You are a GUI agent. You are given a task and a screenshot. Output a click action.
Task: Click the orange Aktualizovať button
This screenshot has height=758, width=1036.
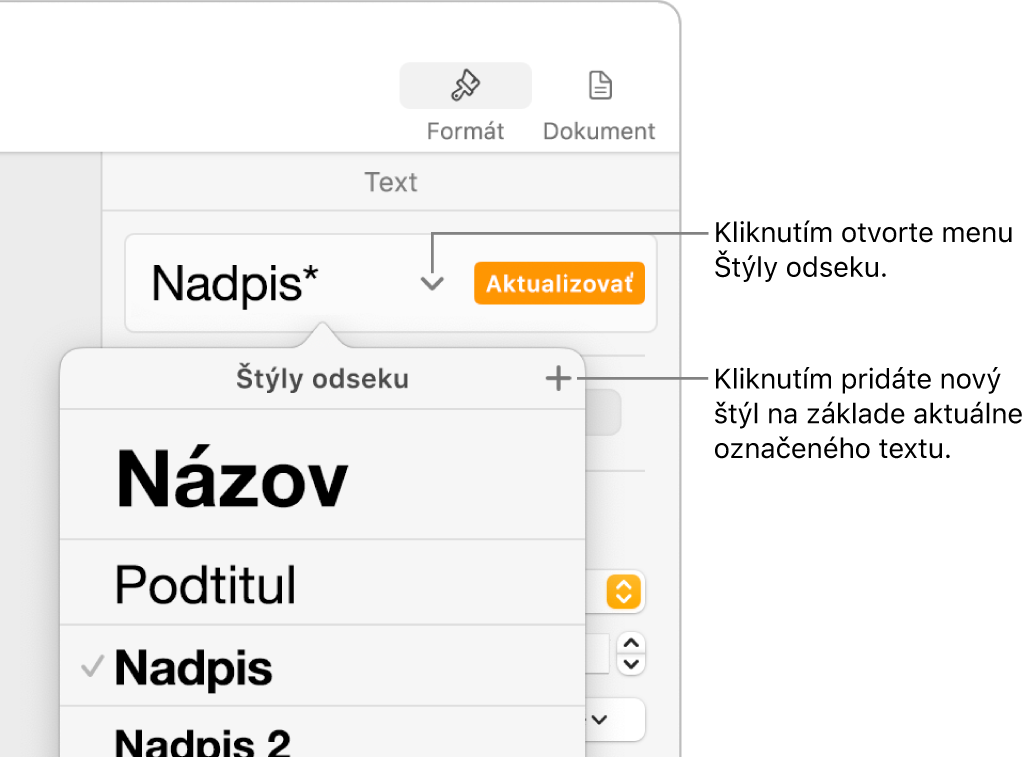(x=559, y=284)
